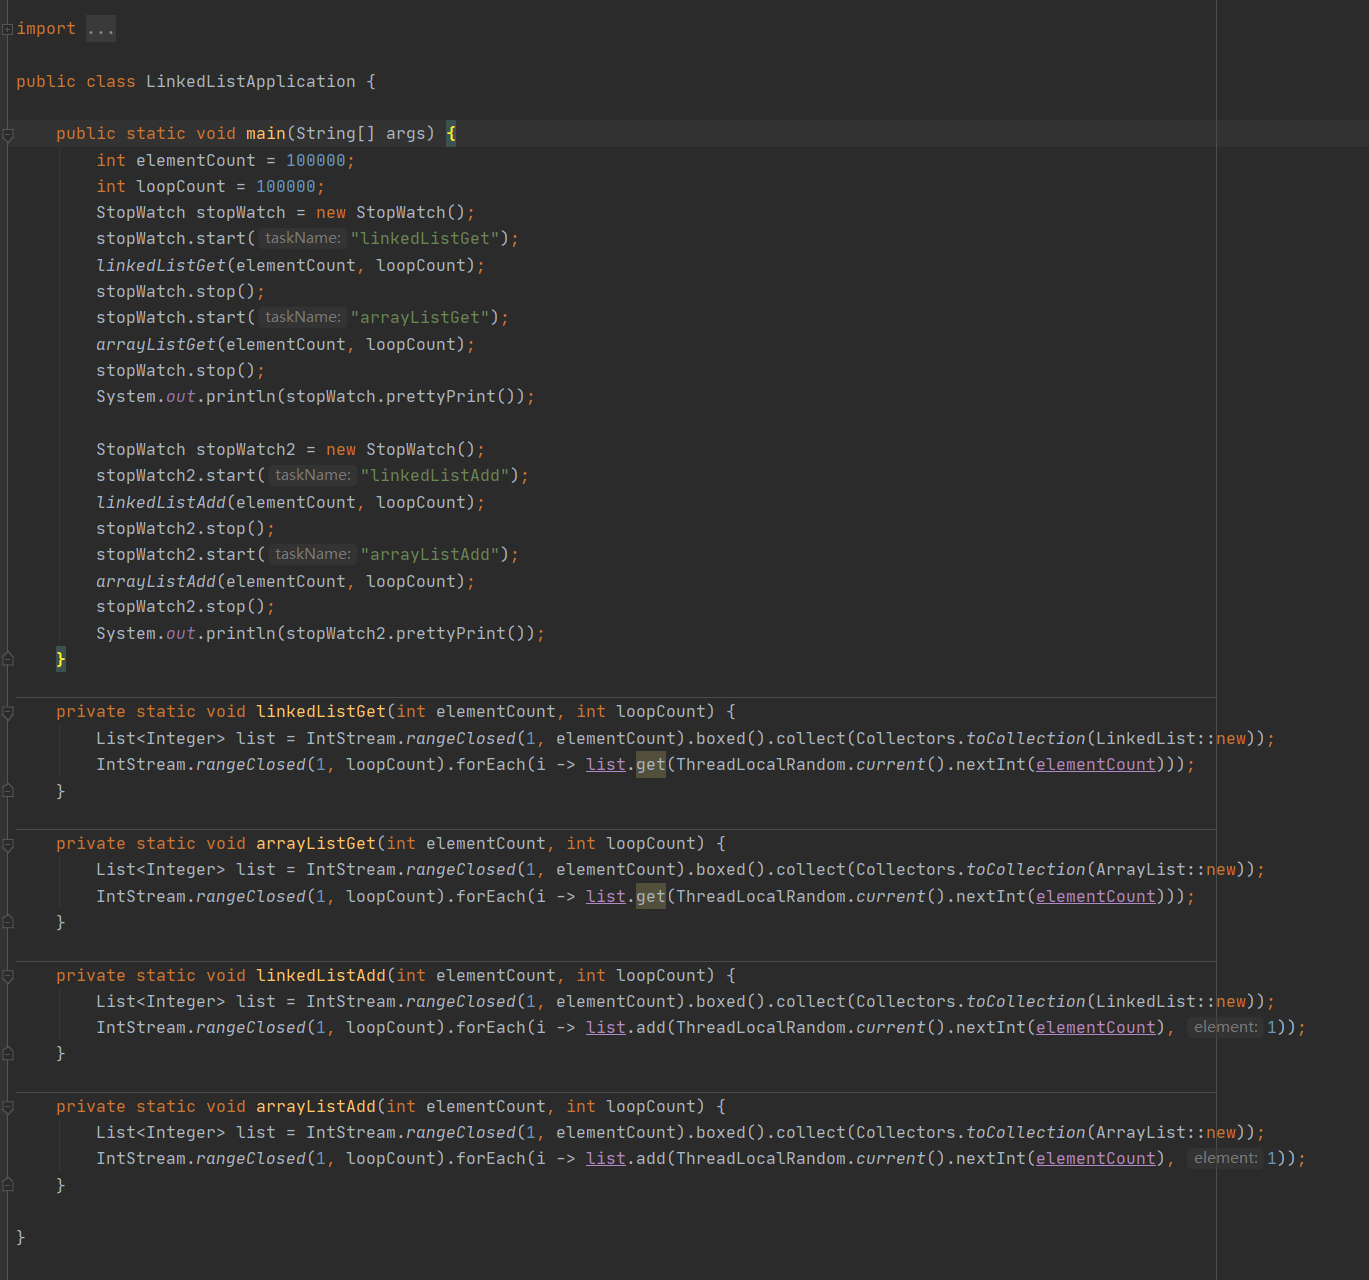1369x1280 pixels.
Task: Collapse the arrayListGet method via its fold marker
Action: [x=7, y=845]
